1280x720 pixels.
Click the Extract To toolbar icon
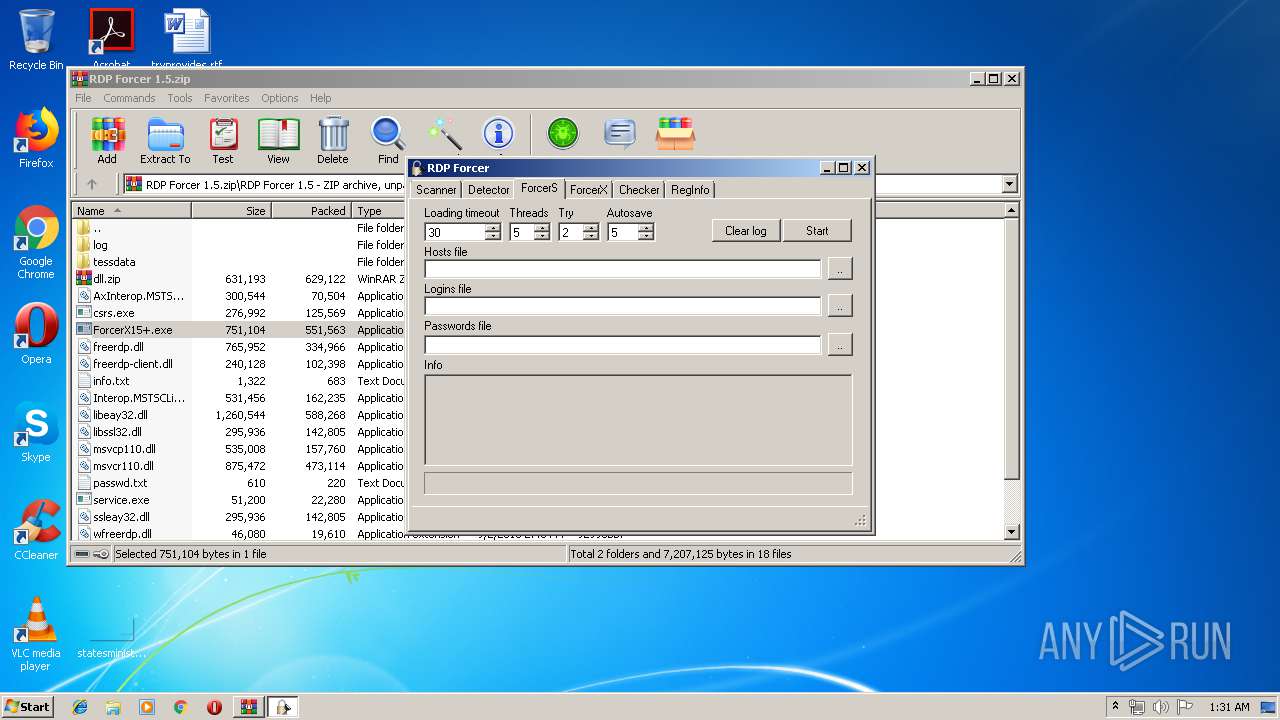165,140
